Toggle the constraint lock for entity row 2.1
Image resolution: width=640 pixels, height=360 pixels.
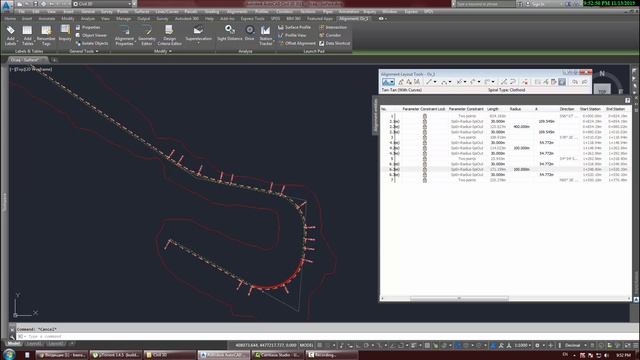424,122
